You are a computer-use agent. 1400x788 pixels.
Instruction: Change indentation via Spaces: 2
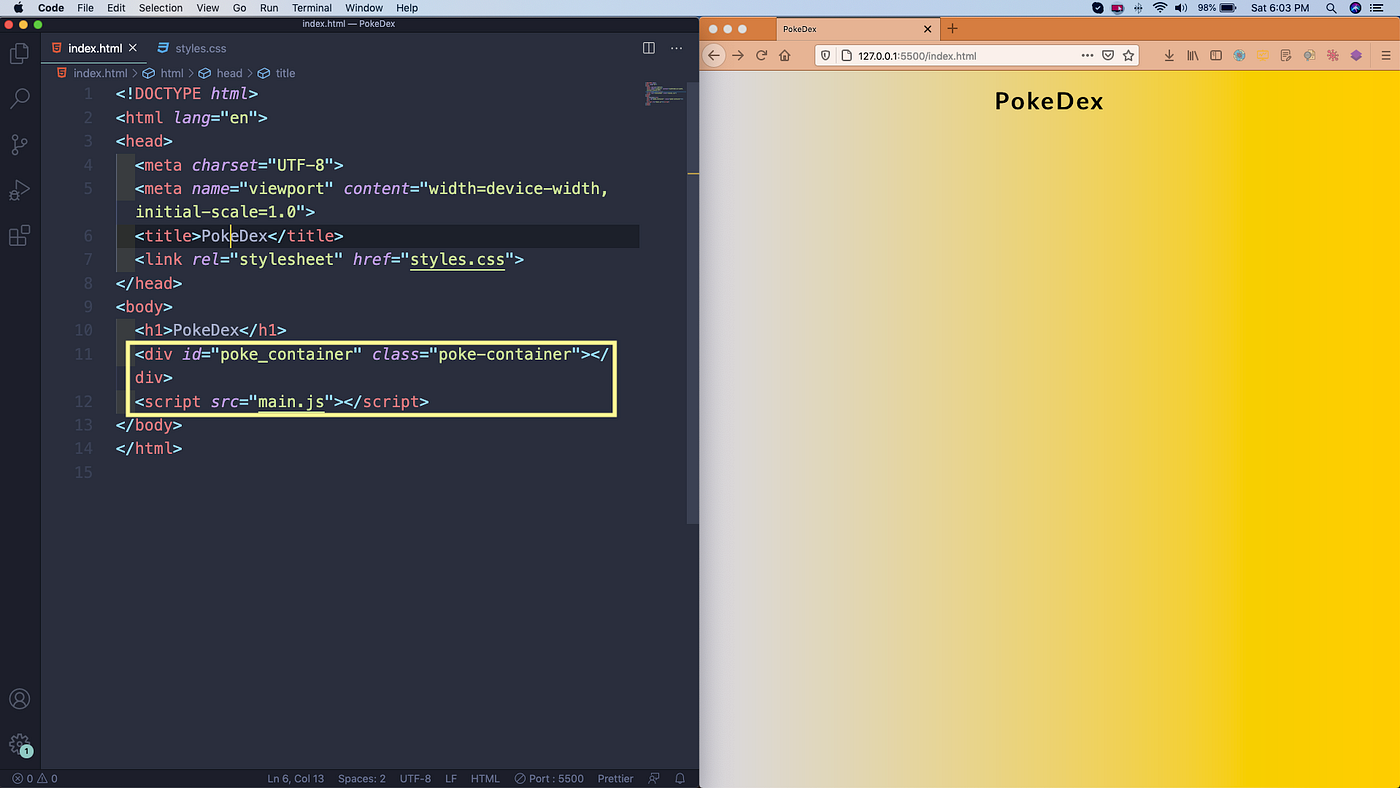pos(361,778)
